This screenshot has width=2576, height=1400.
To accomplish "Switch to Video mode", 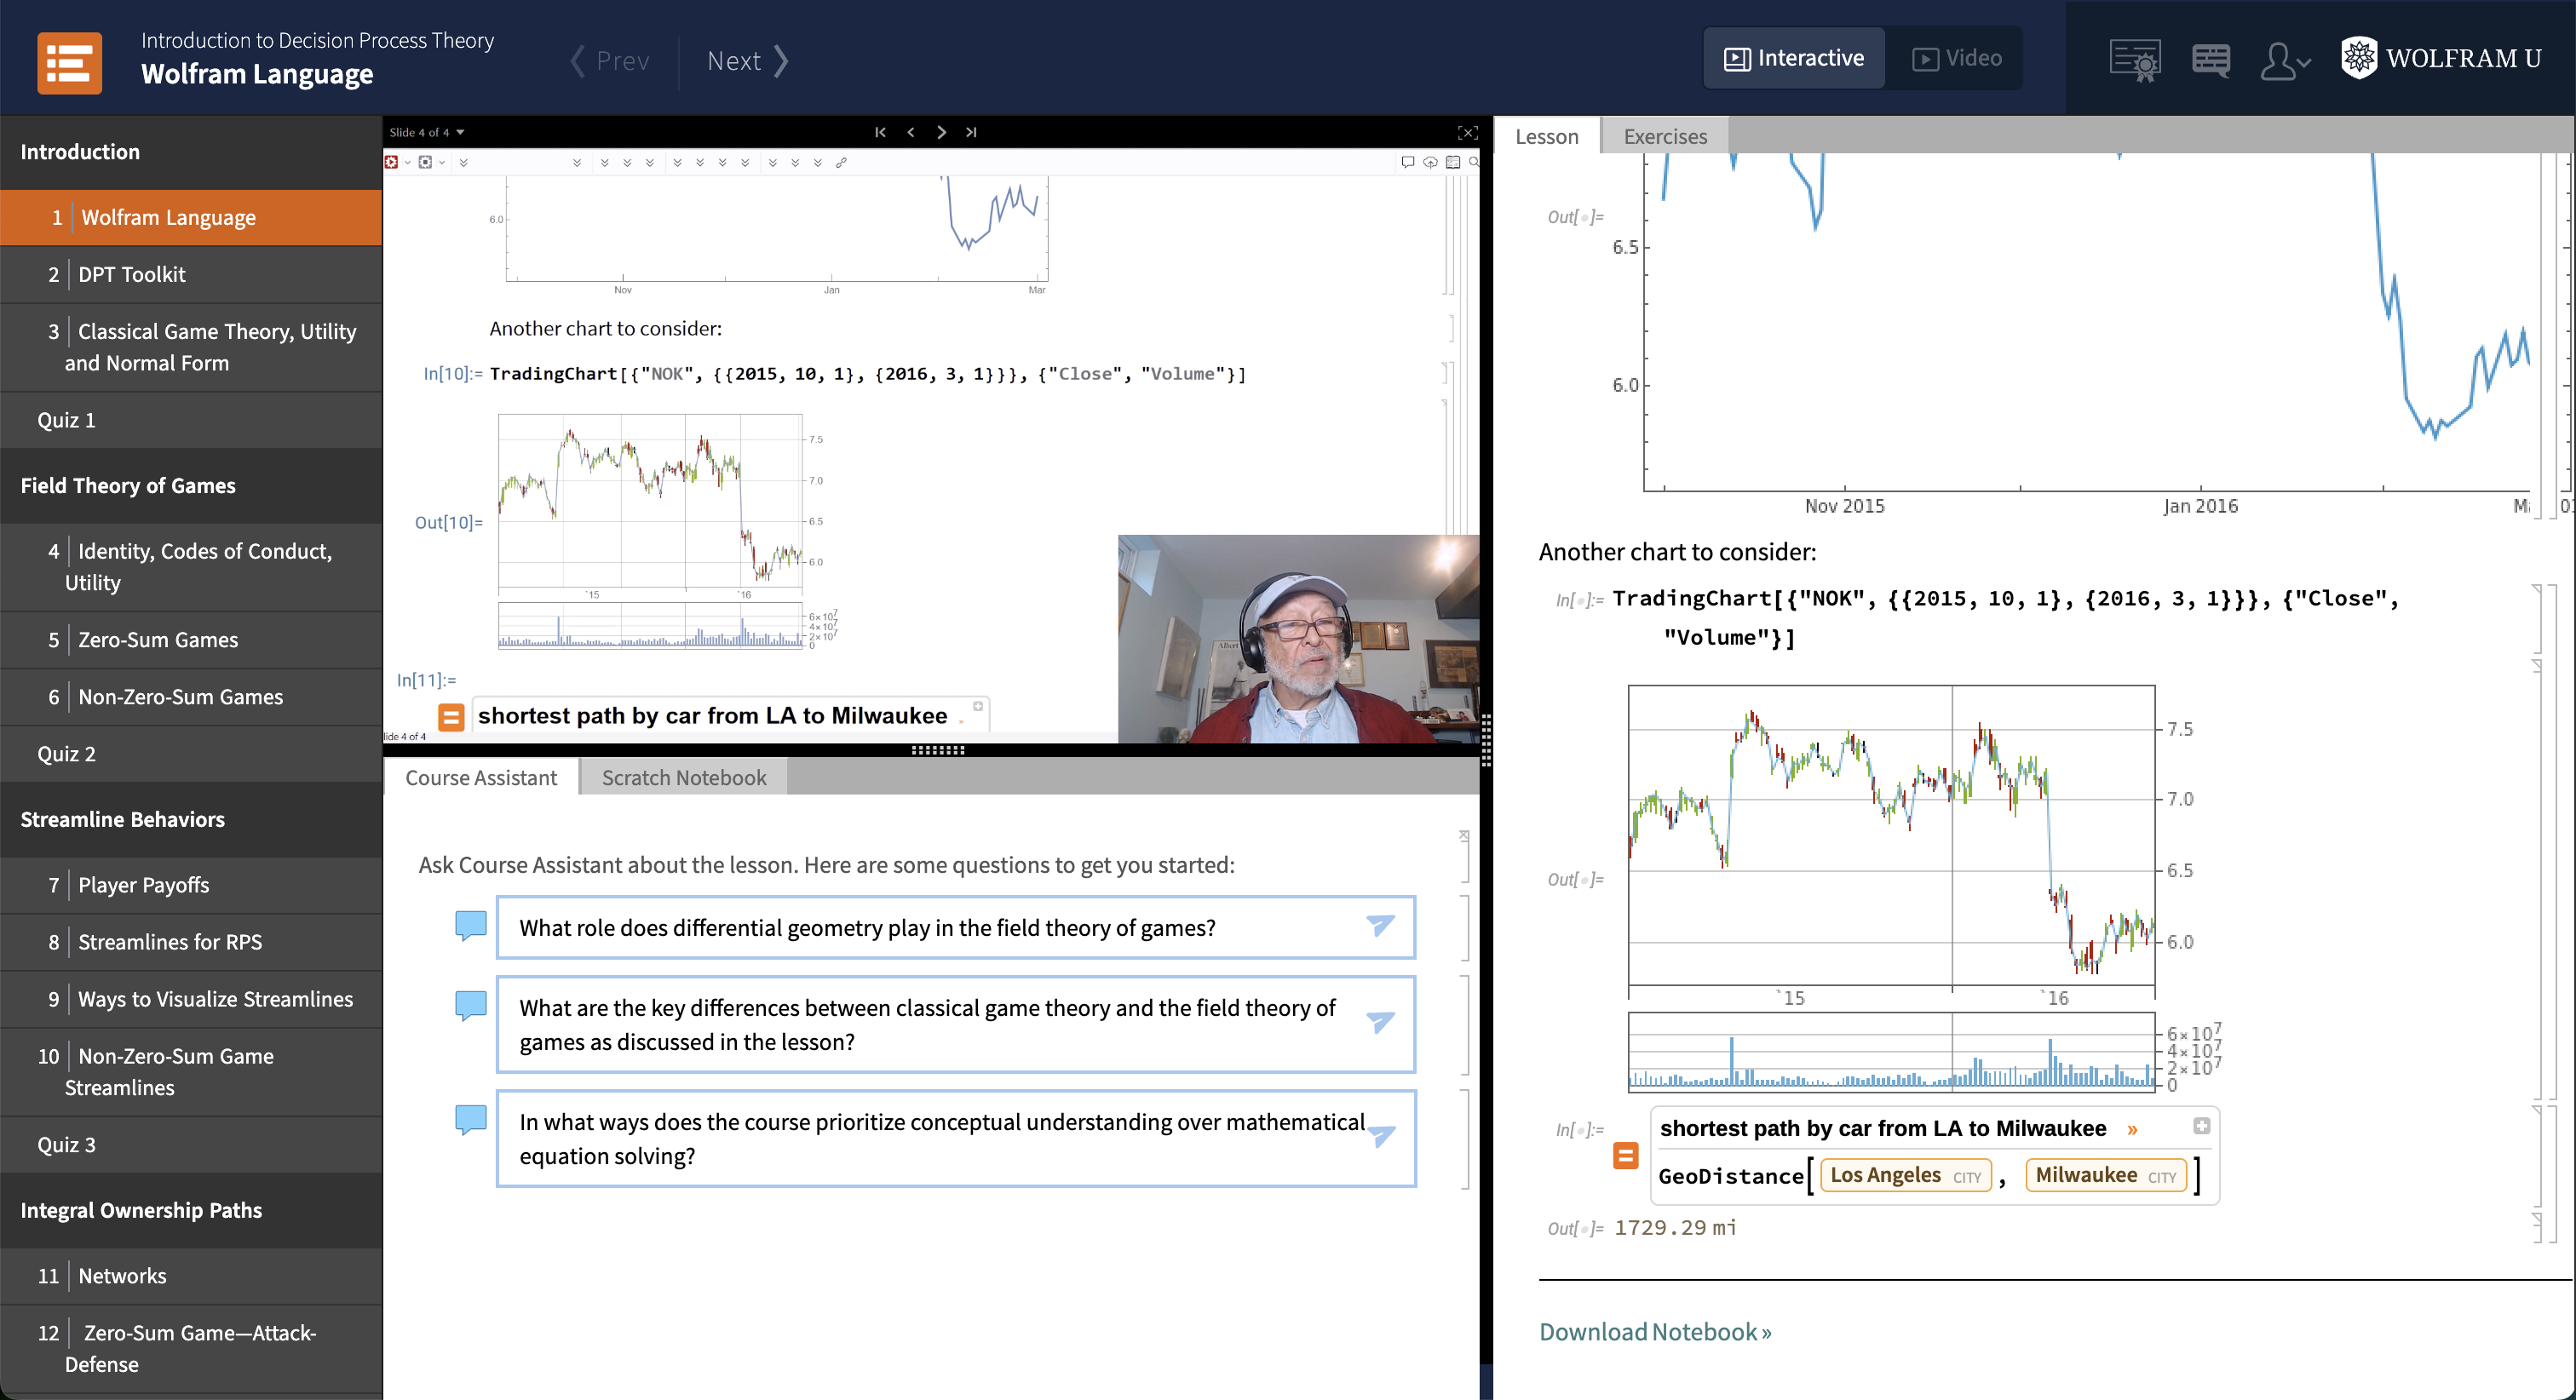I will 1956,59.
